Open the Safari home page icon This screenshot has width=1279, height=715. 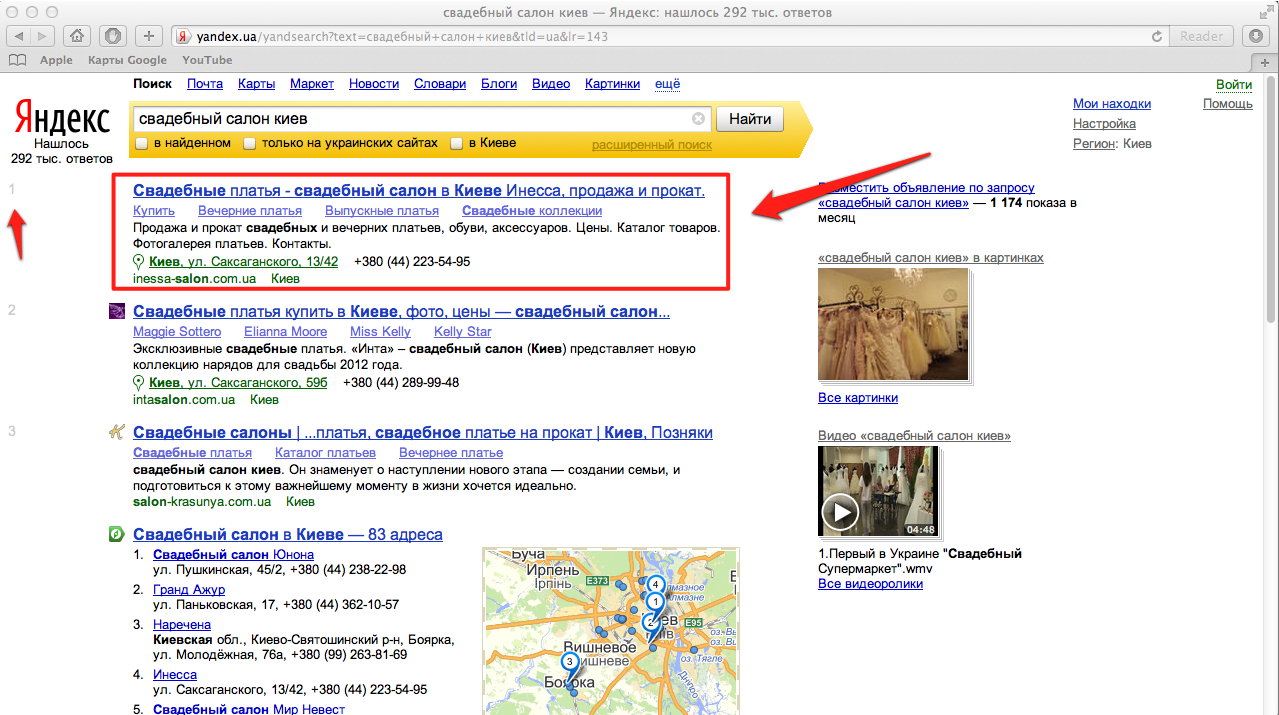coord(77,36)
